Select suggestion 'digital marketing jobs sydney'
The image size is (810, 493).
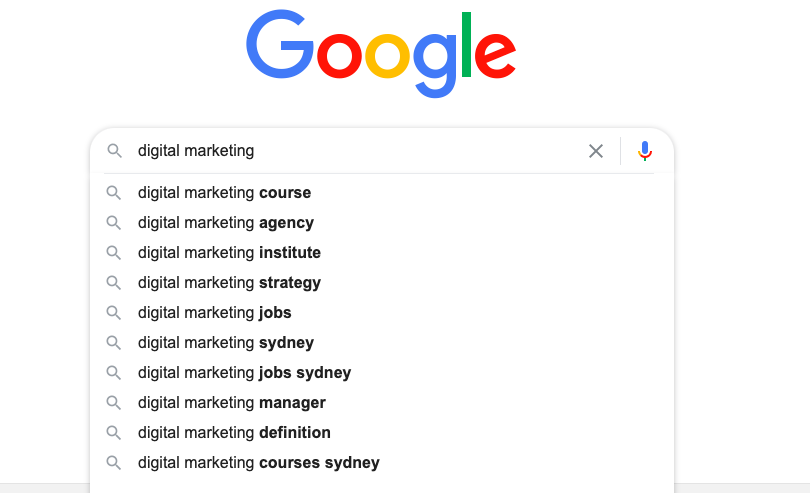pos(244,373)
